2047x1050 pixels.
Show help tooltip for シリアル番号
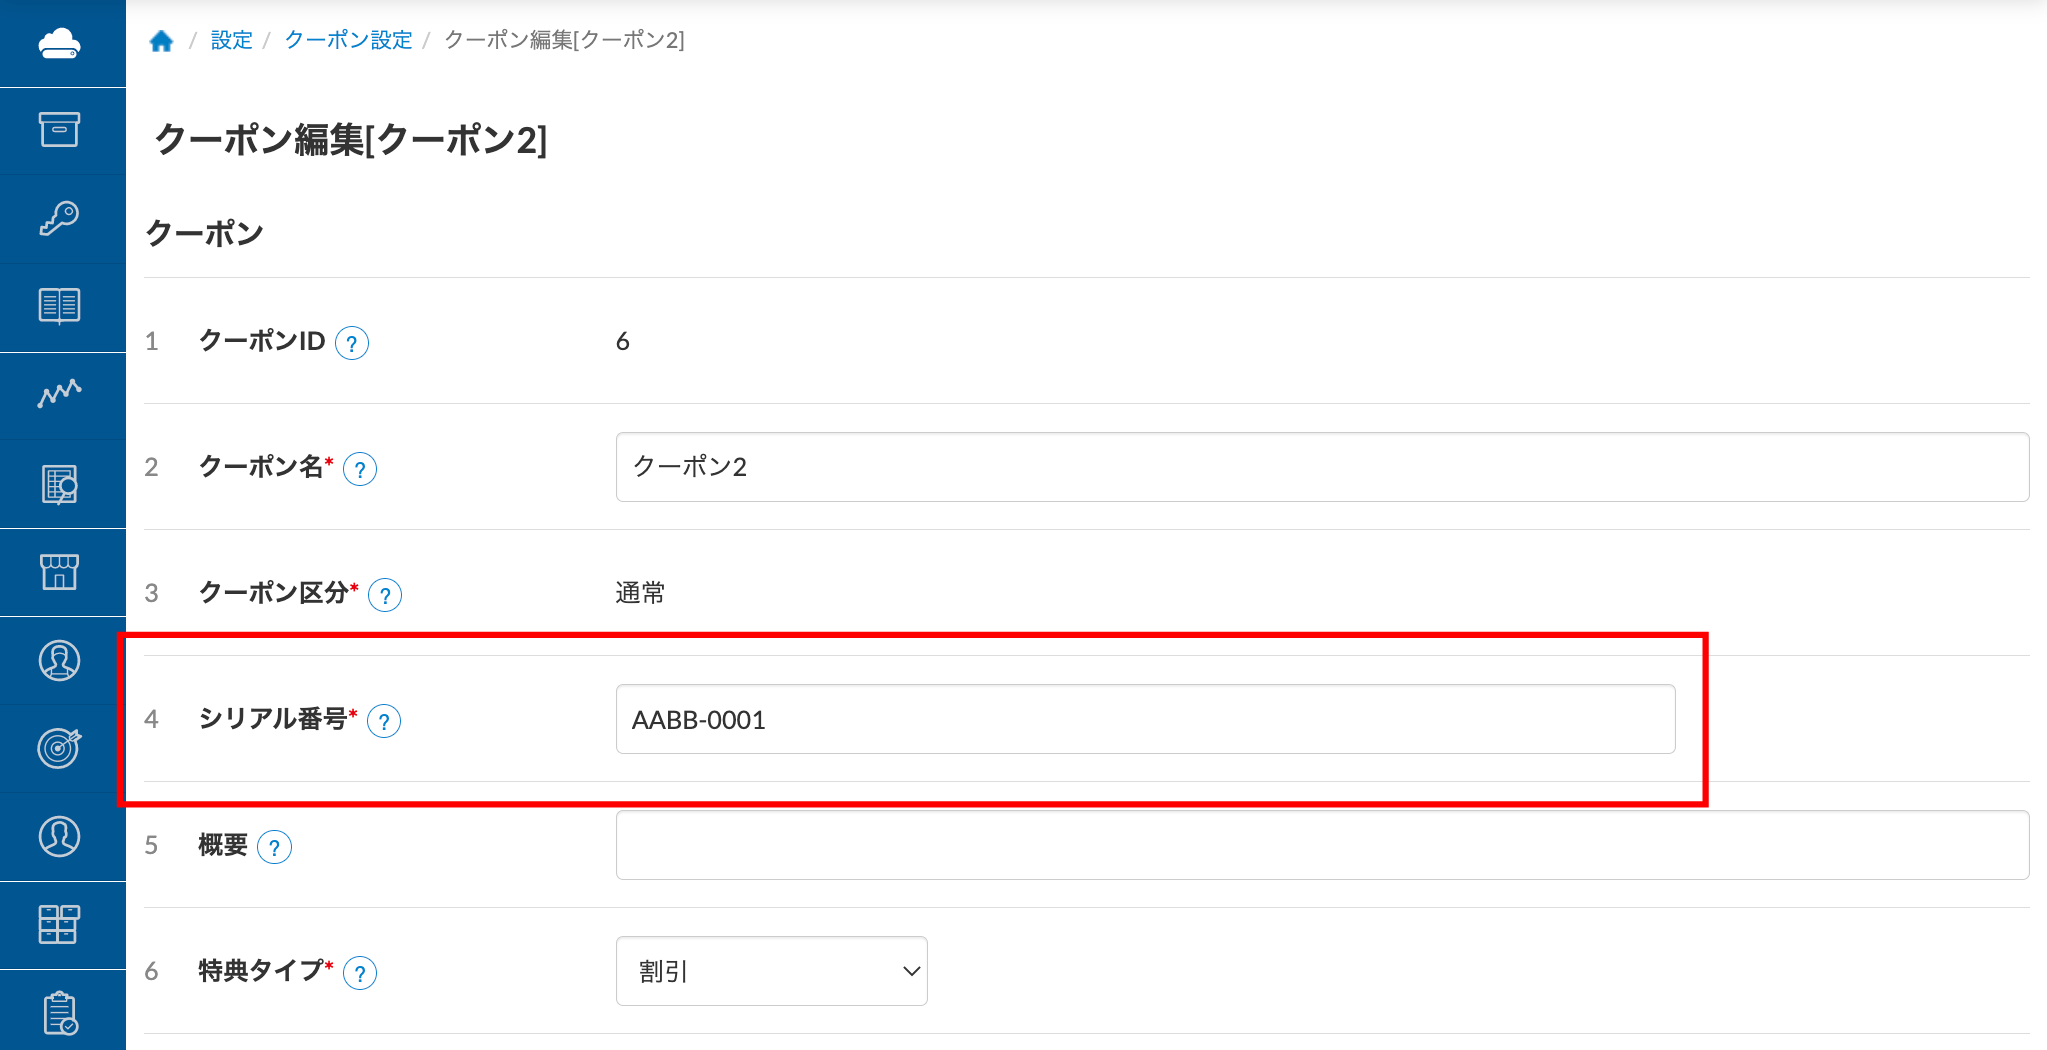384,721
